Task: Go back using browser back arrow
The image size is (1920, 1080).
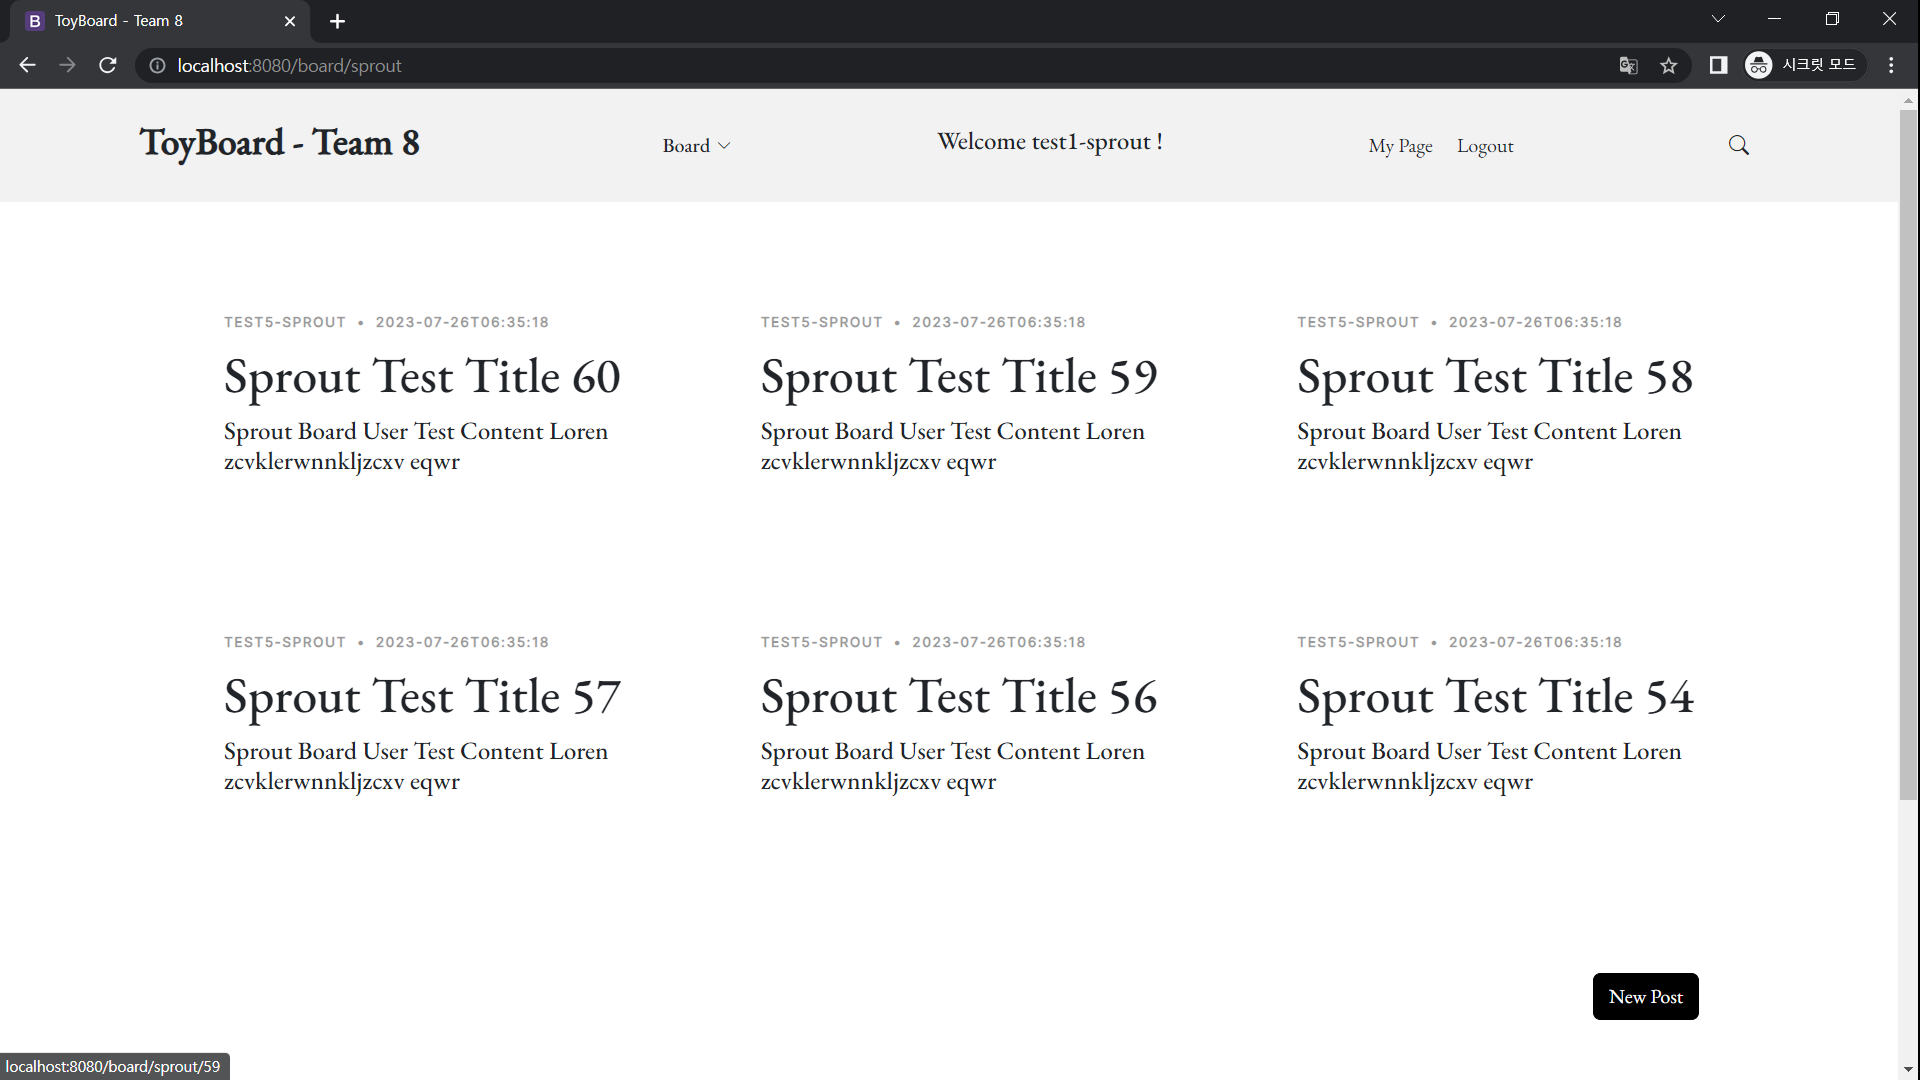Action: point(27,65)
